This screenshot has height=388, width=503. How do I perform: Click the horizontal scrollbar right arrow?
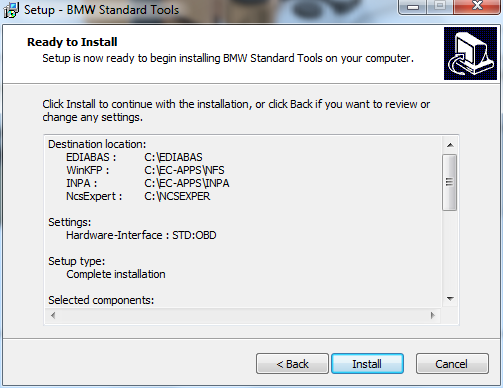point(433,315)
